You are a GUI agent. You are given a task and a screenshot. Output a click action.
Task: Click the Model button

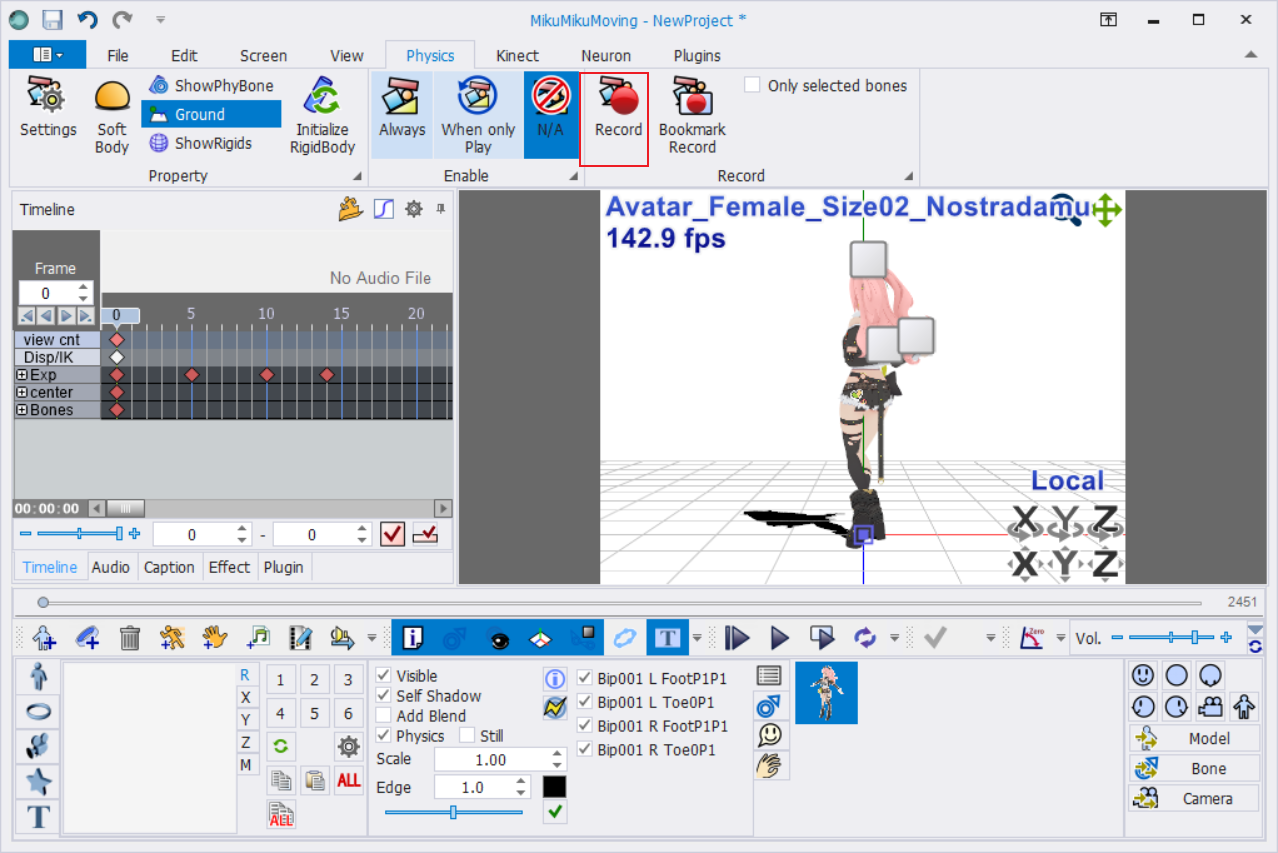(1194, 739)
